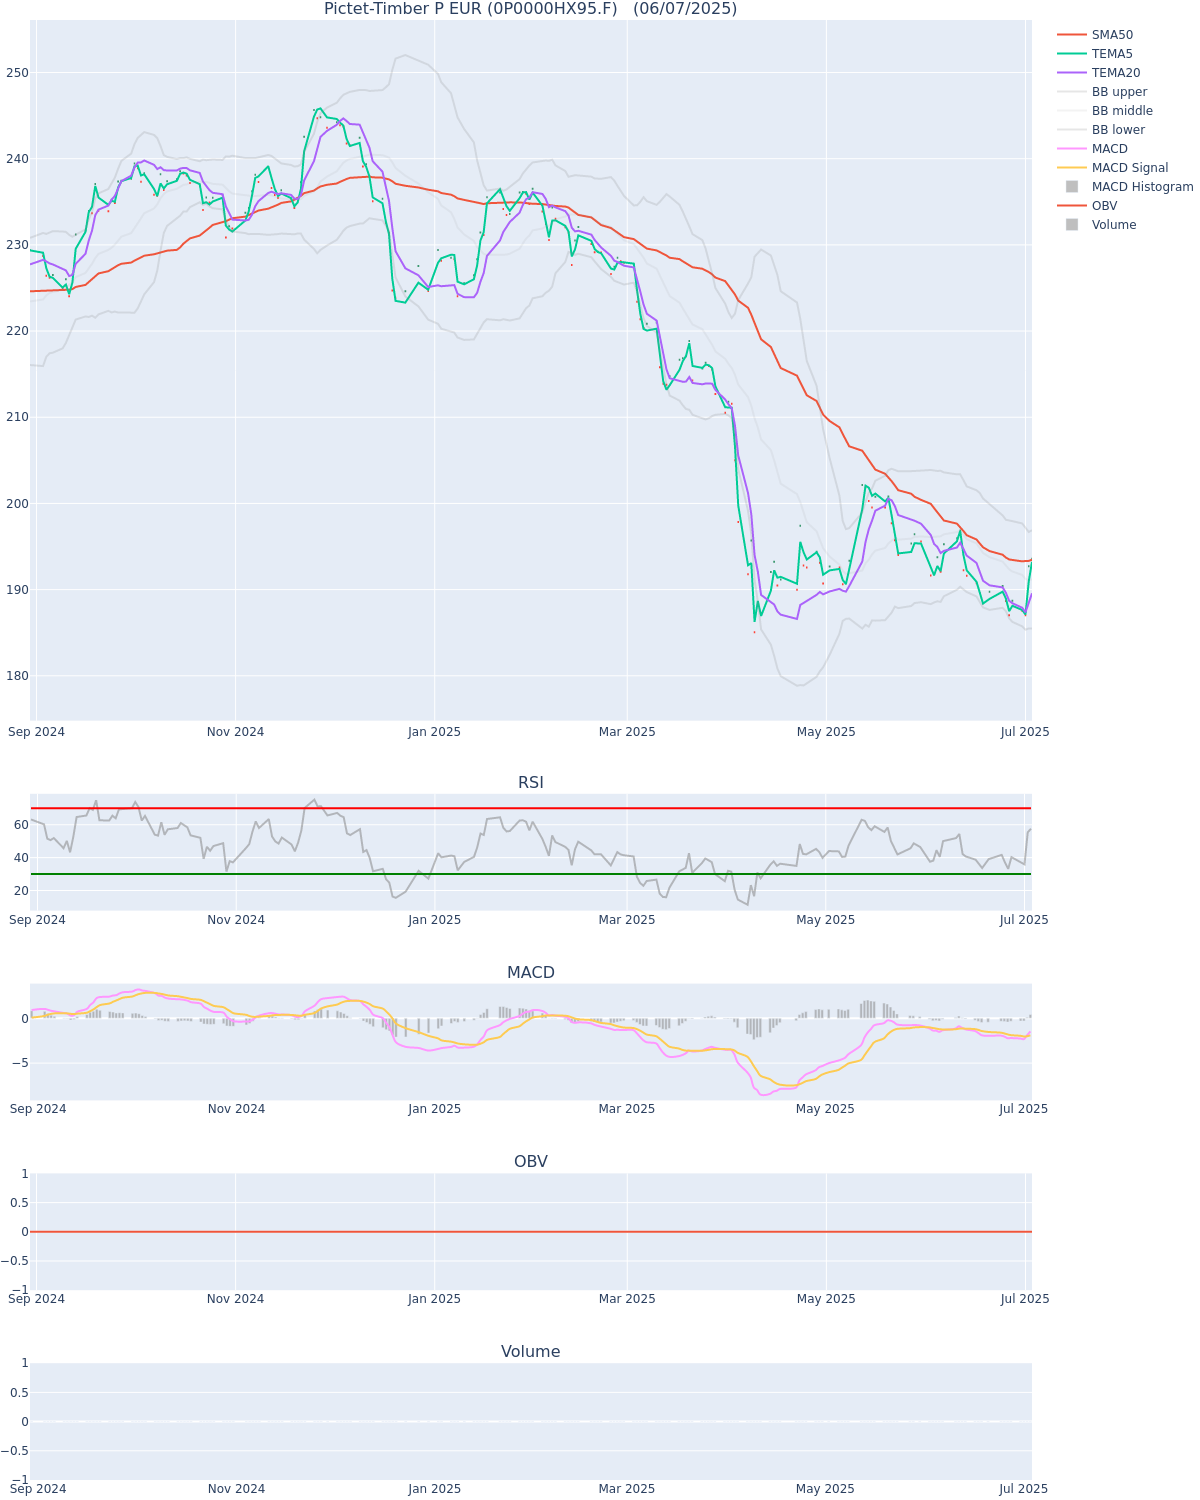The width and height of the screenshot is (1200, 1500).
Task: Click the −5 label on MACD axis
Action: 18,1063
